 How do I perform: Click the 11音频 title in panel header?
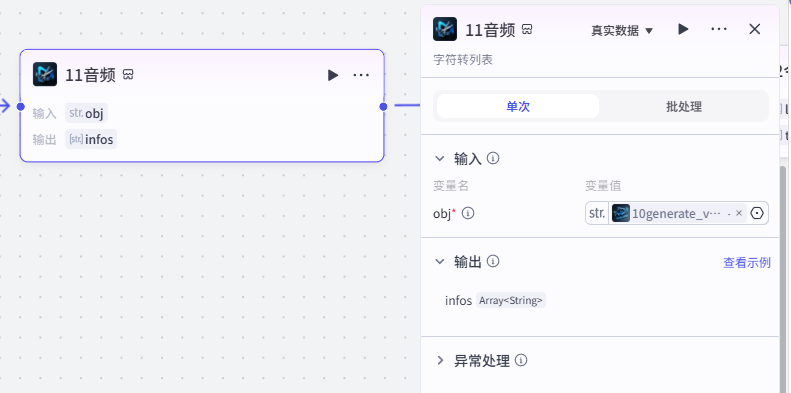click(x=490, y=30)
